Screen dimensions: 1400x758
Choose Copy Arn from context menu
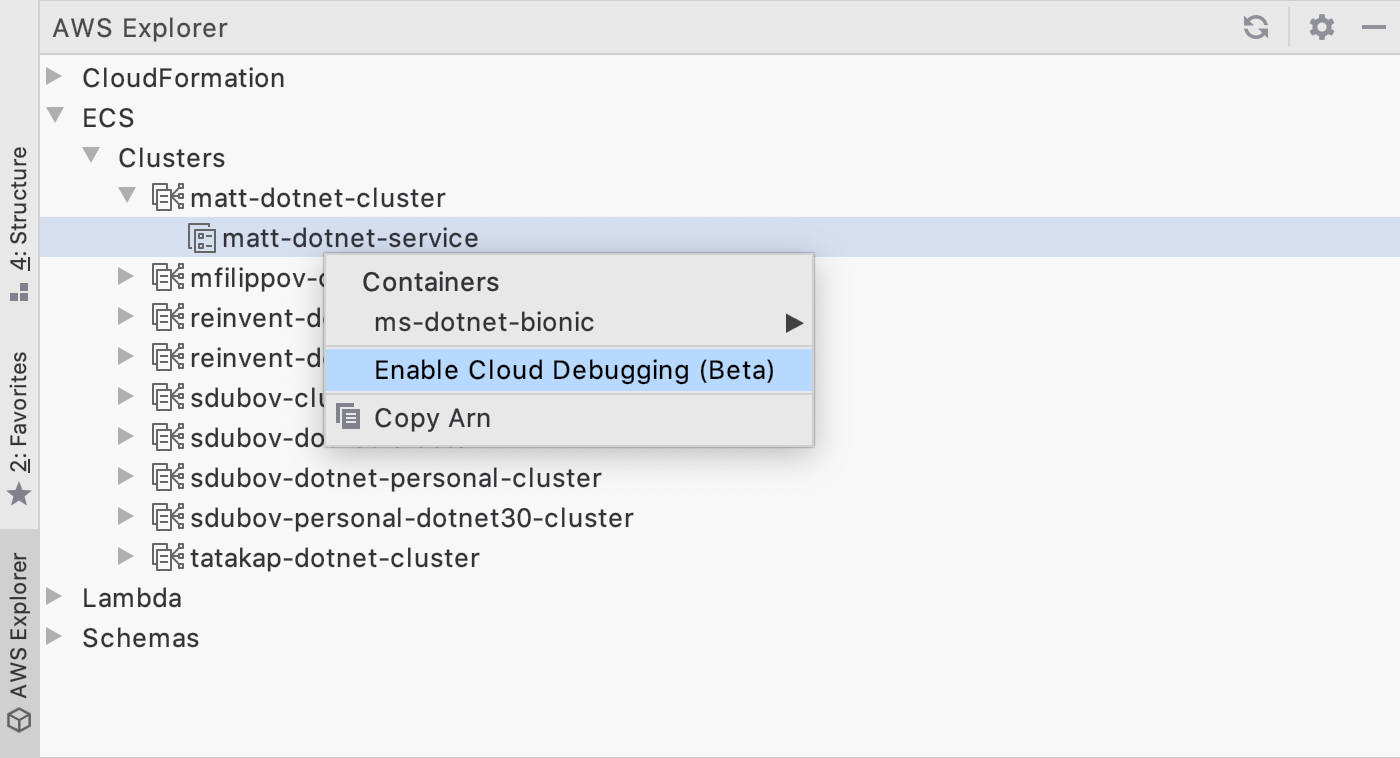432,418
